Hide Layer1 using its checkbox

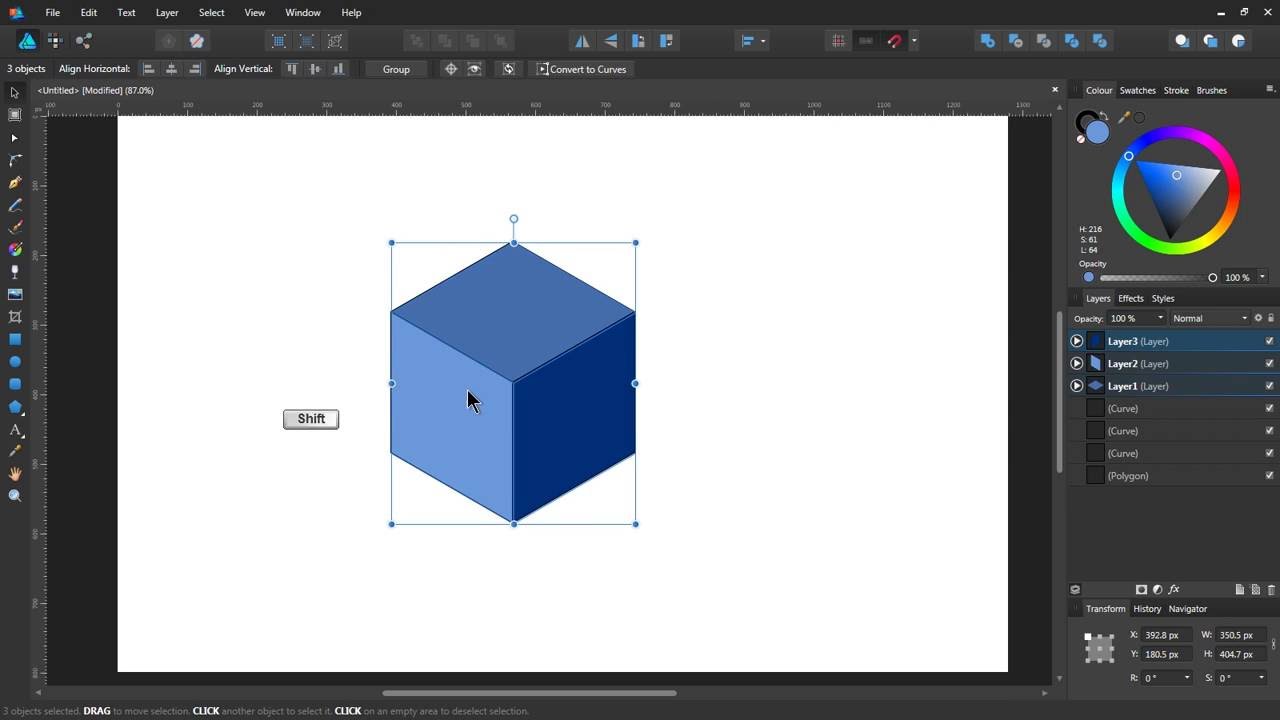coord(1269,386)
